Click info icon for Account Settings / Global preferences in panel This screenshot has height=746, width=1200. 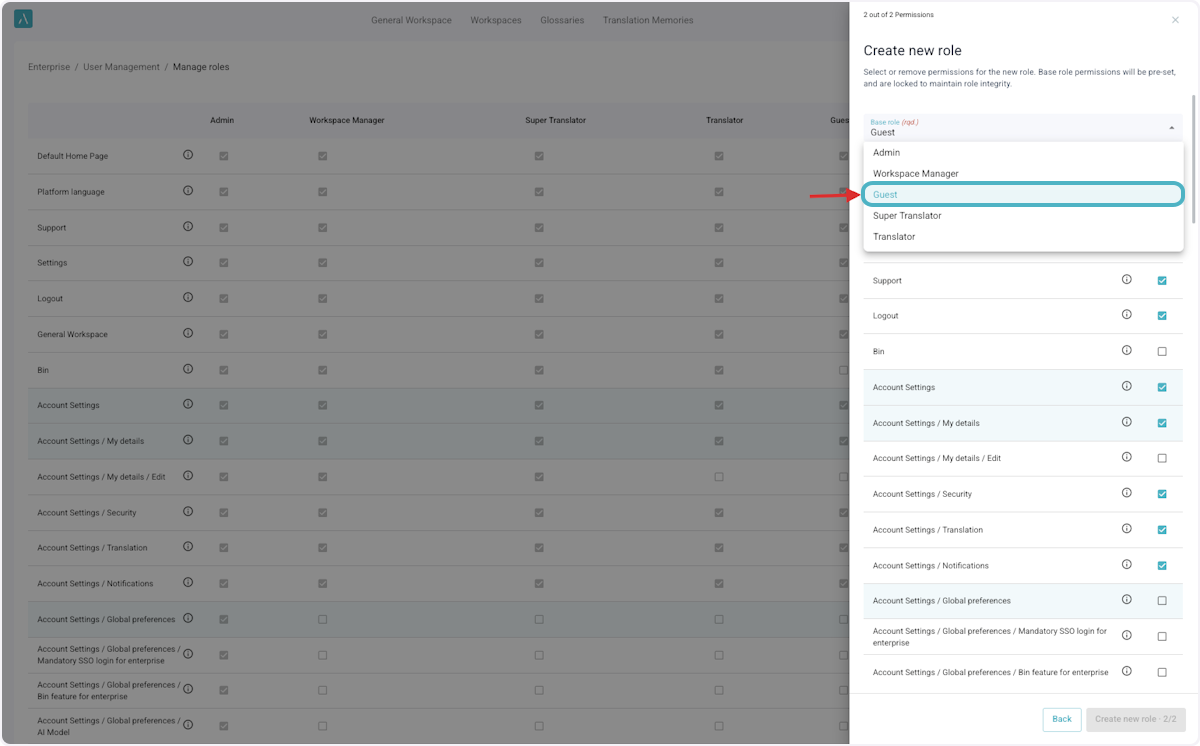[1126, 600]
